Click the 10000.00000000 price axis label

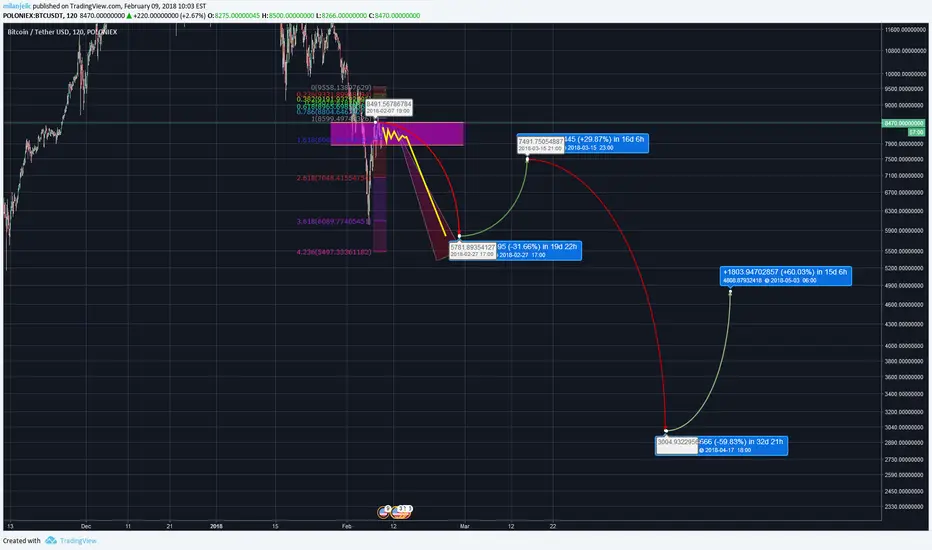[x=905, y=74]
